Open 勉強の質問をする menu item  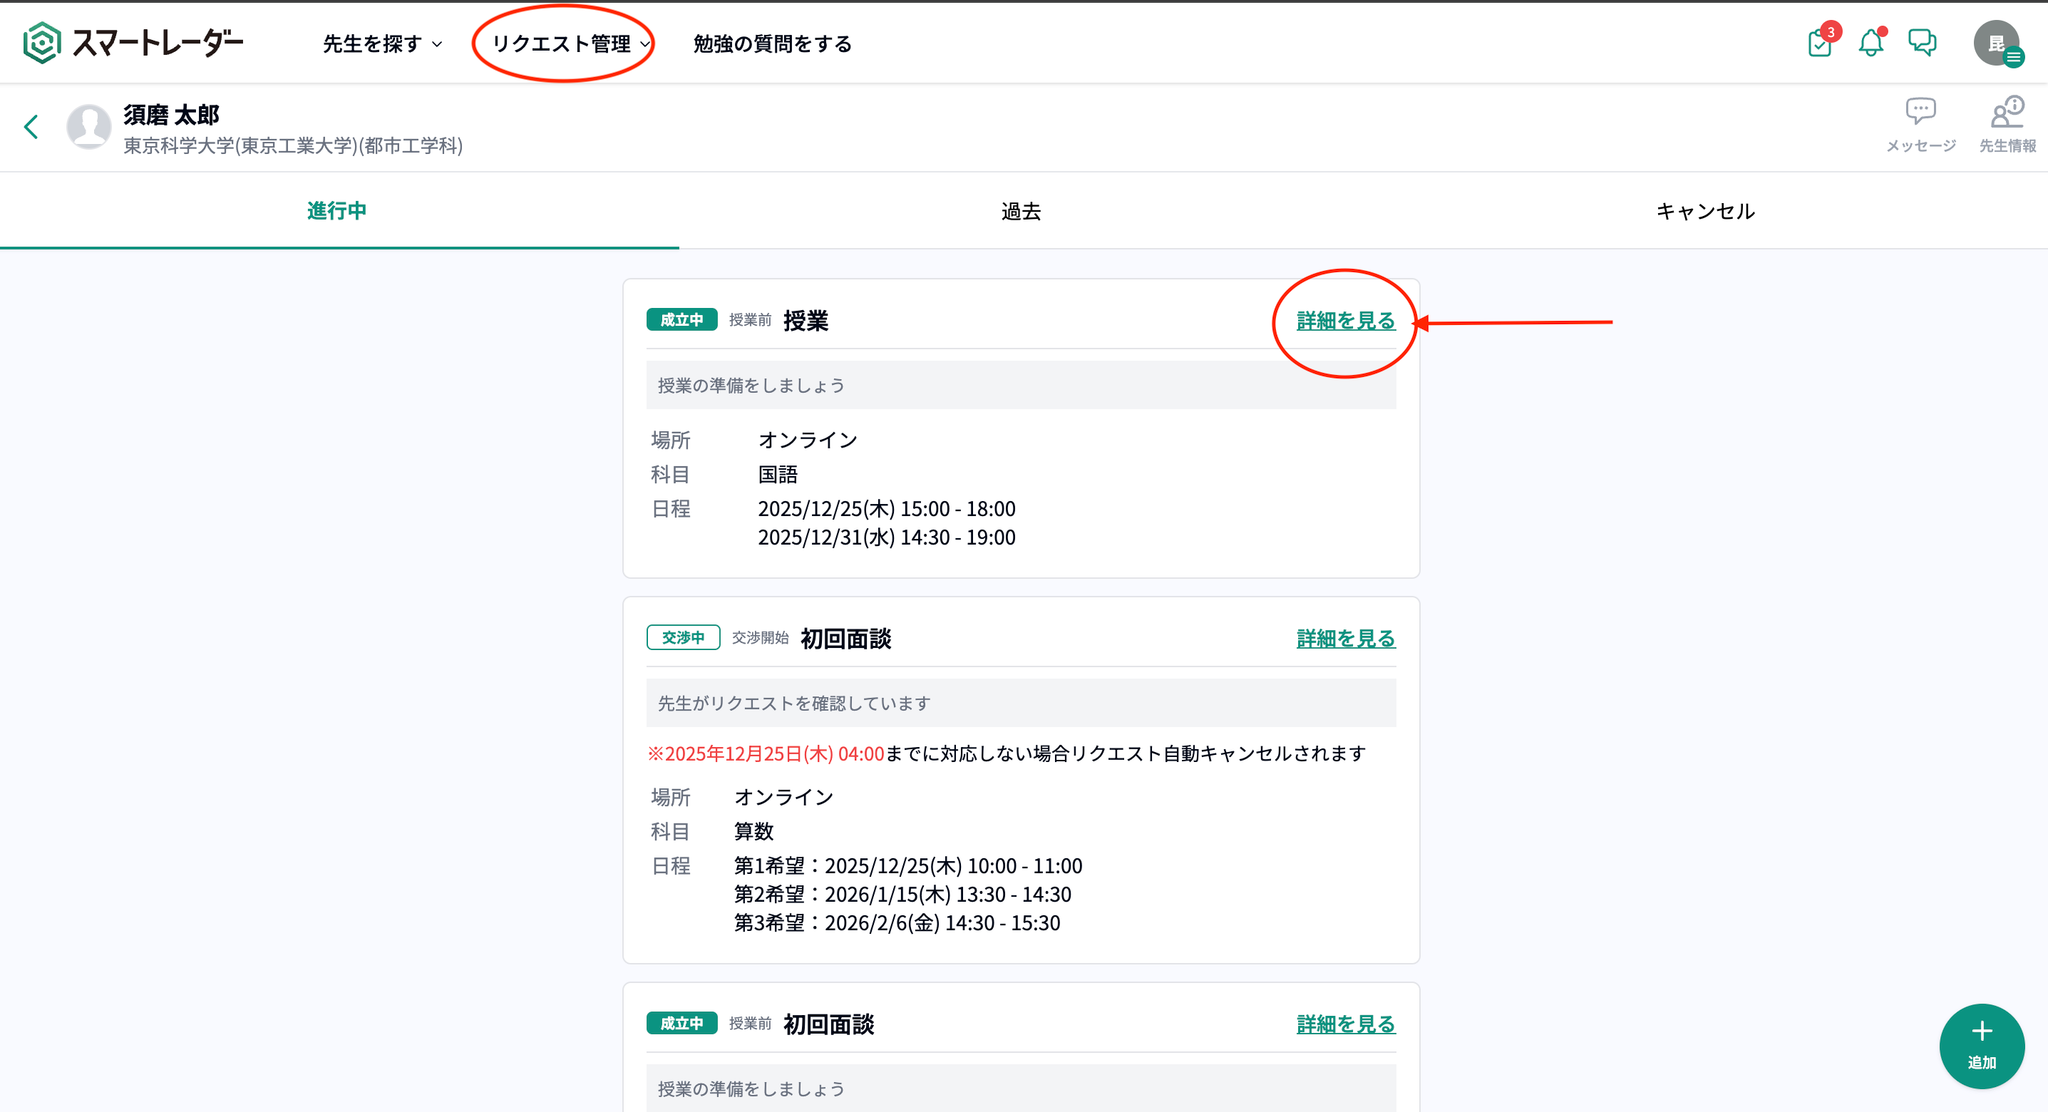(x=772, y=44)
